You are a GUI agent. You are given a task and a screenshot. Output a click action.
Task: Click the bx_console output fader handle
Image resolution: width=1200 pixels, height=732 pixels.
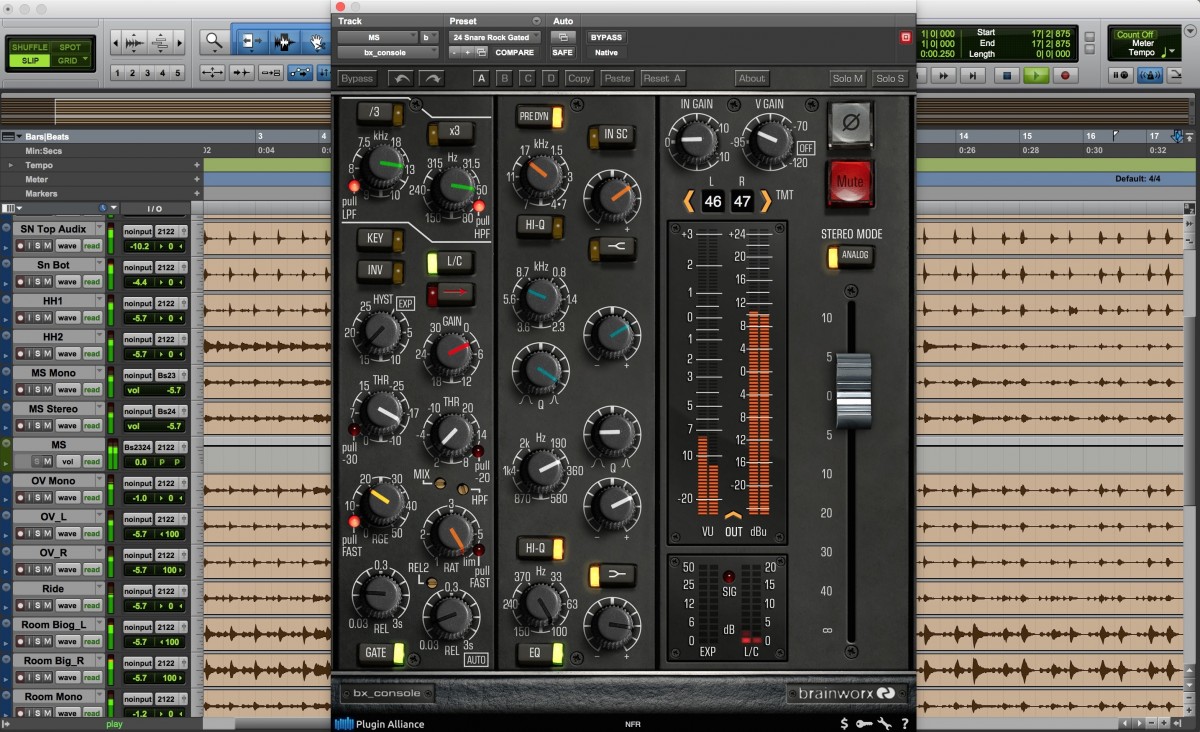click(x=853, y=390)
